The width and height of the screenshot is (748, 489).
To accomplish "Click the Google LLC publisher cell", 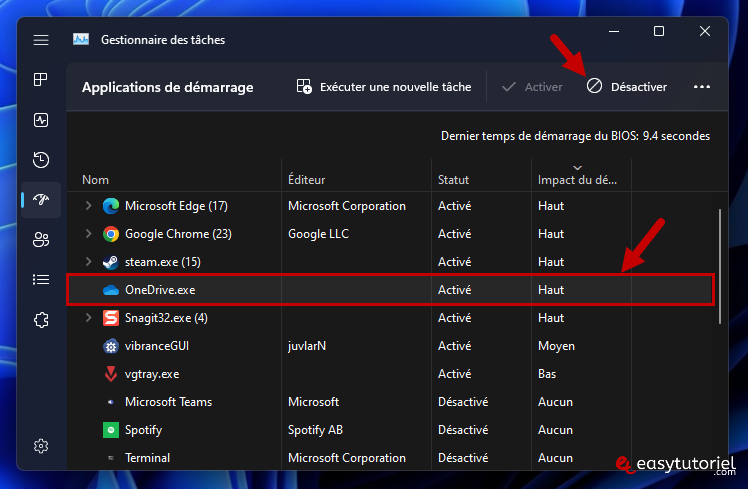I will 318,234.
